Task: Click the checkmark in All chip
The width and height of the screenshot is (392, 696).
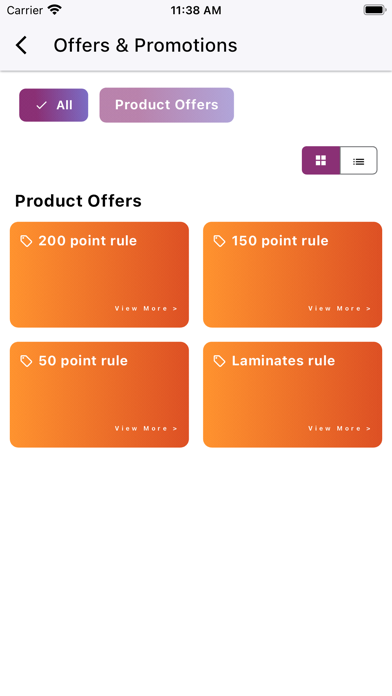Action: tap(41, 105)
